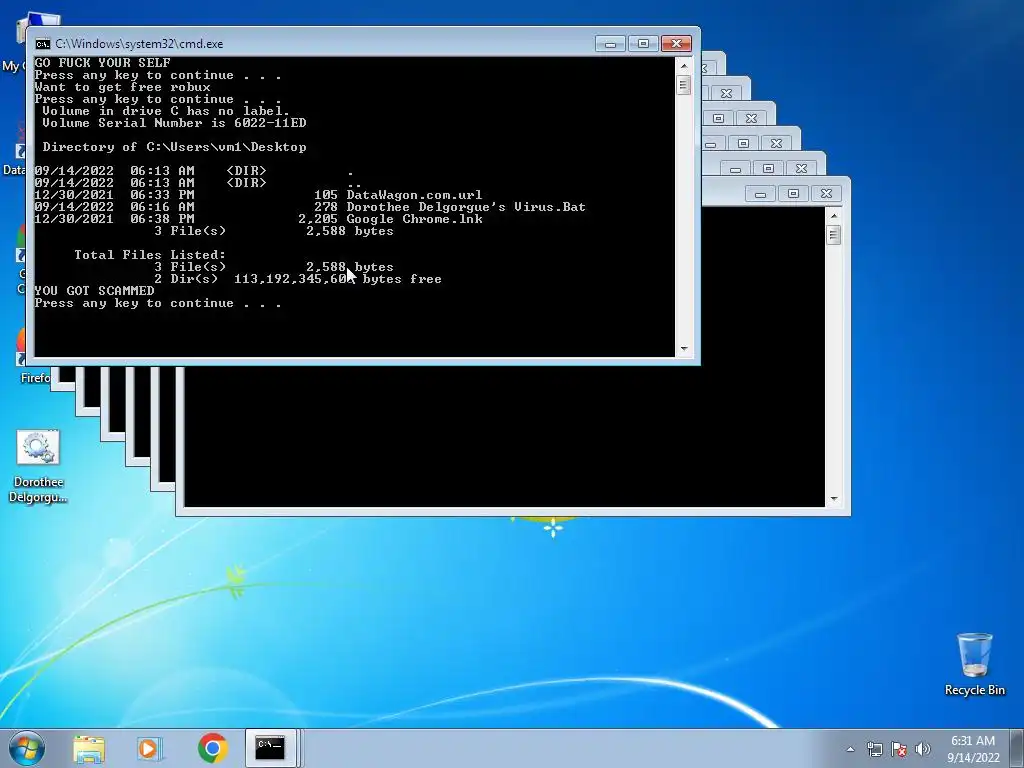
Task: Open the volume speaker tray icon
Action: click(x=923, y=749)
